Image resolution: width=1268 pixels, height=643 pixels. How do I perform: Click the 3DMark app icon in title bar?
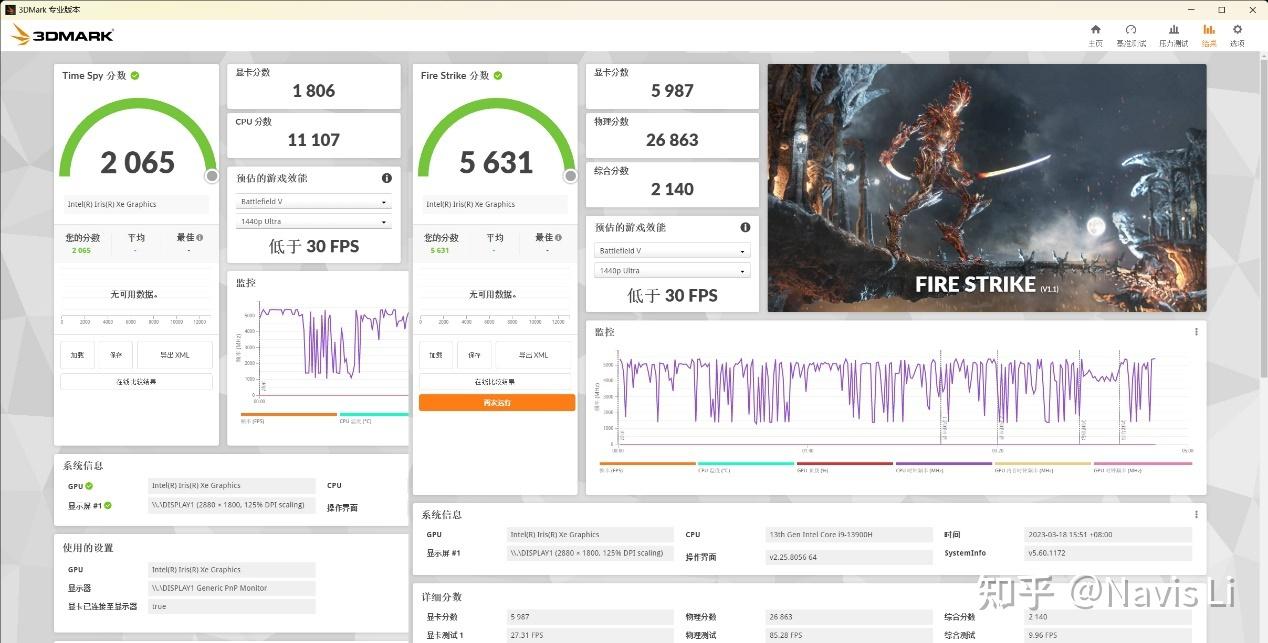(9, 9)
